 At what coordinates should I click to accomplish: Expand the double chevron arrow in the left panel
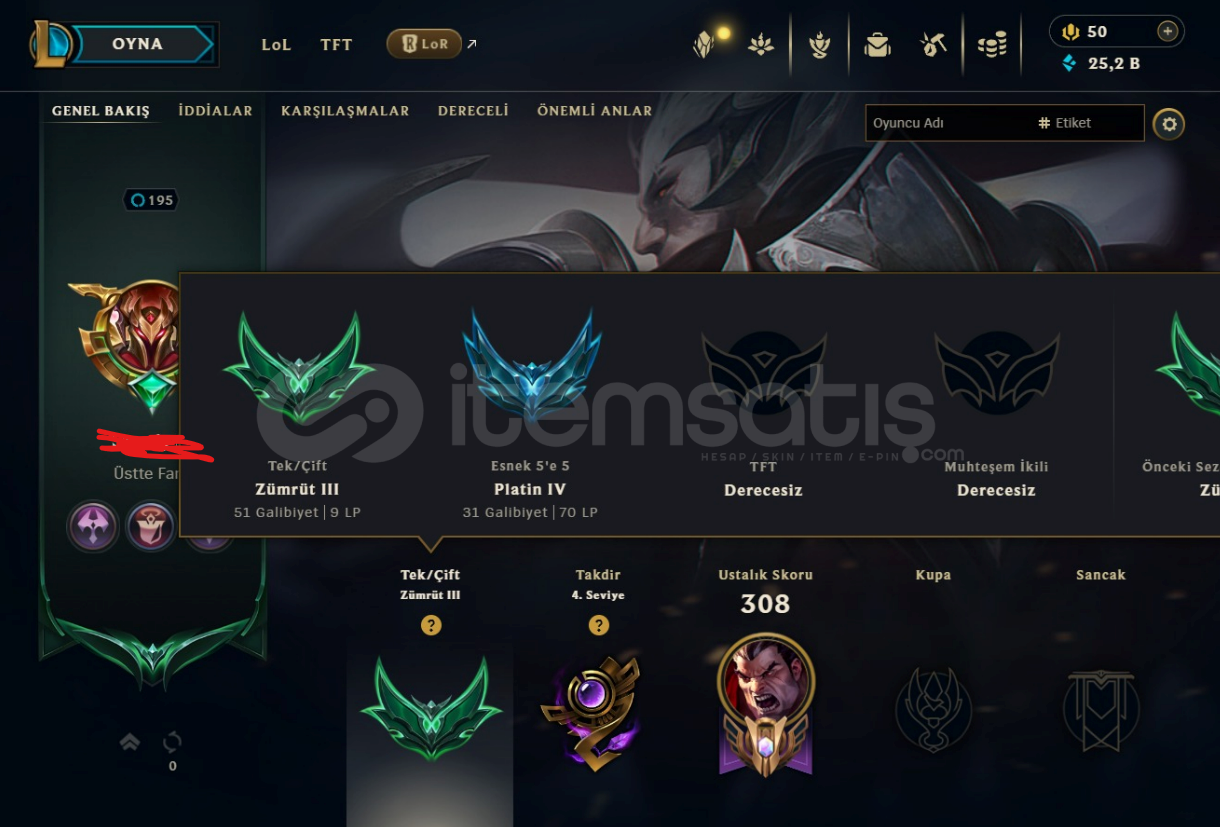tap(130, 742)
